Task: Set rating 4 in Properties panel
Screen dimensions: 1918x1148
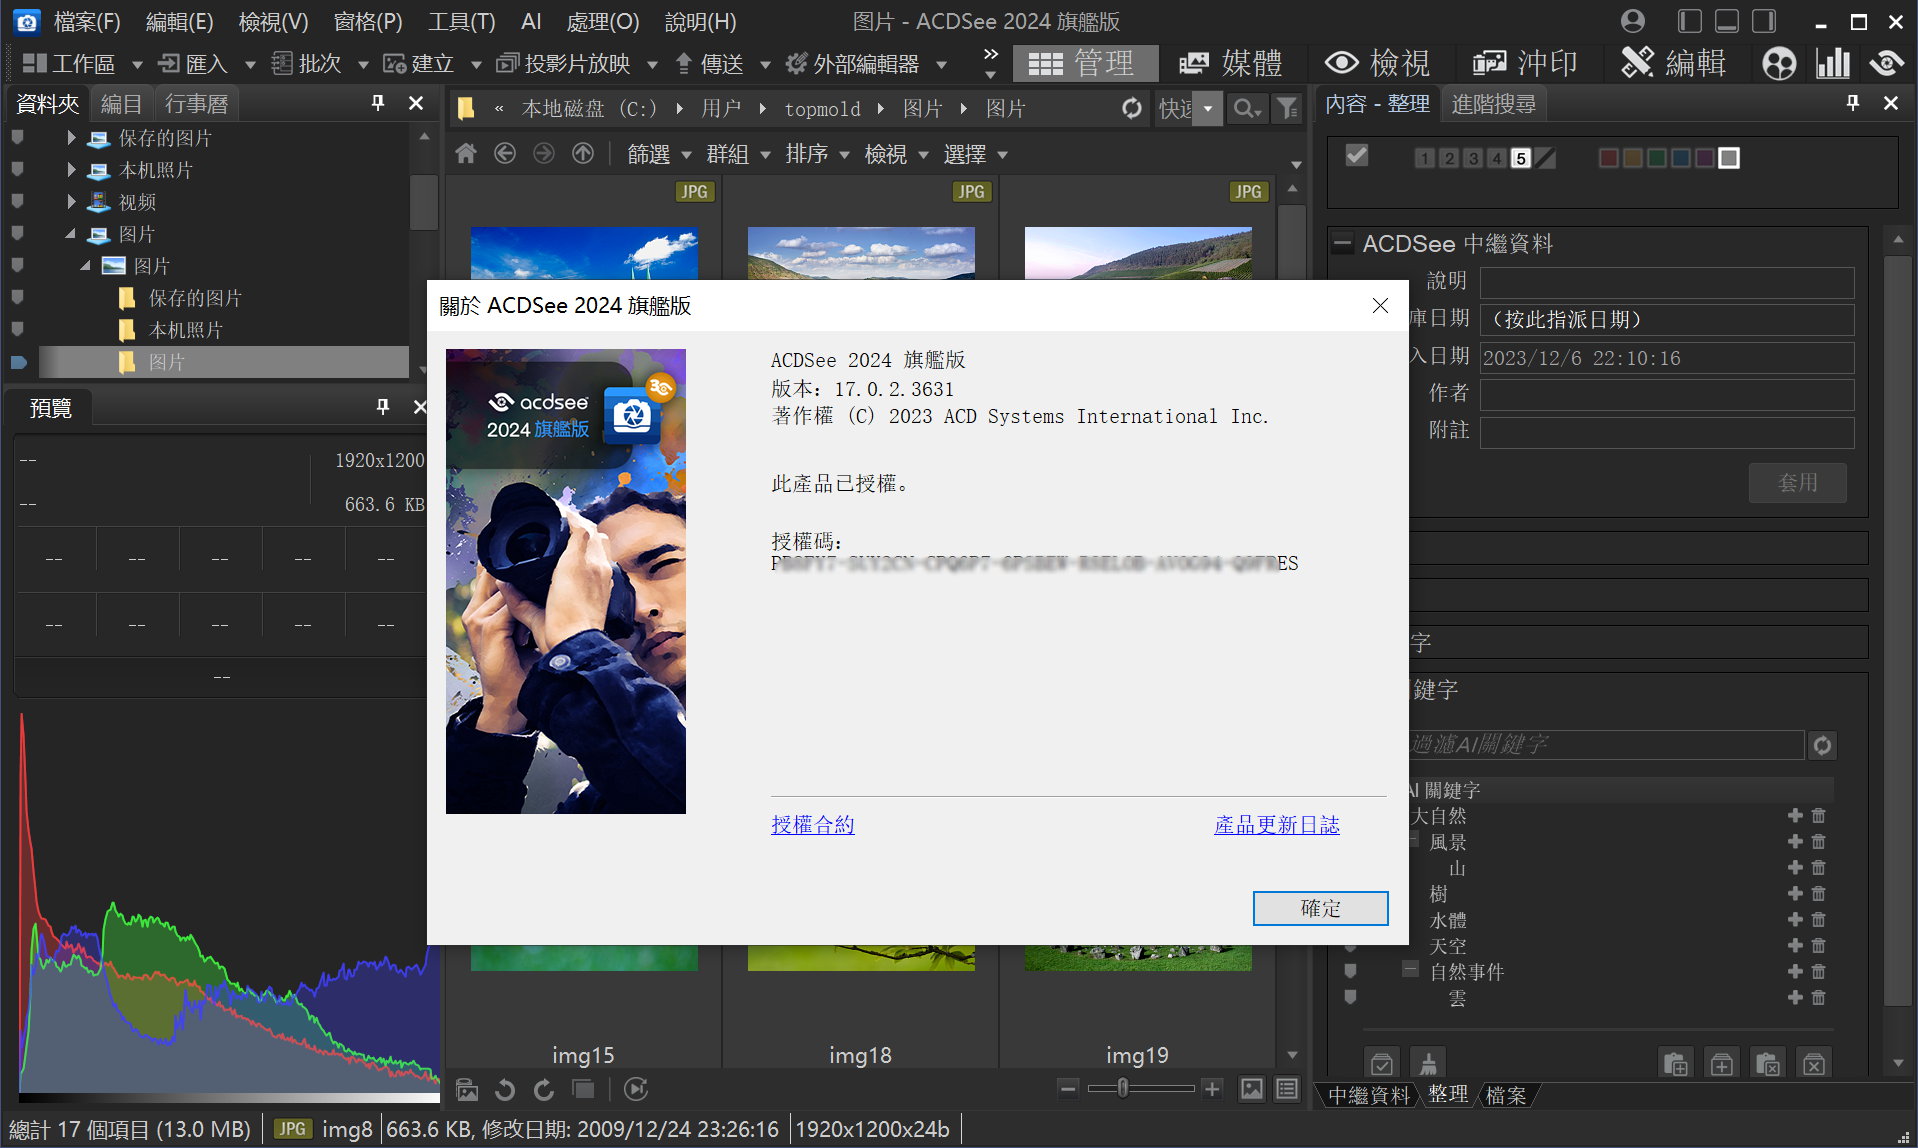Action: coord(1497,158)
